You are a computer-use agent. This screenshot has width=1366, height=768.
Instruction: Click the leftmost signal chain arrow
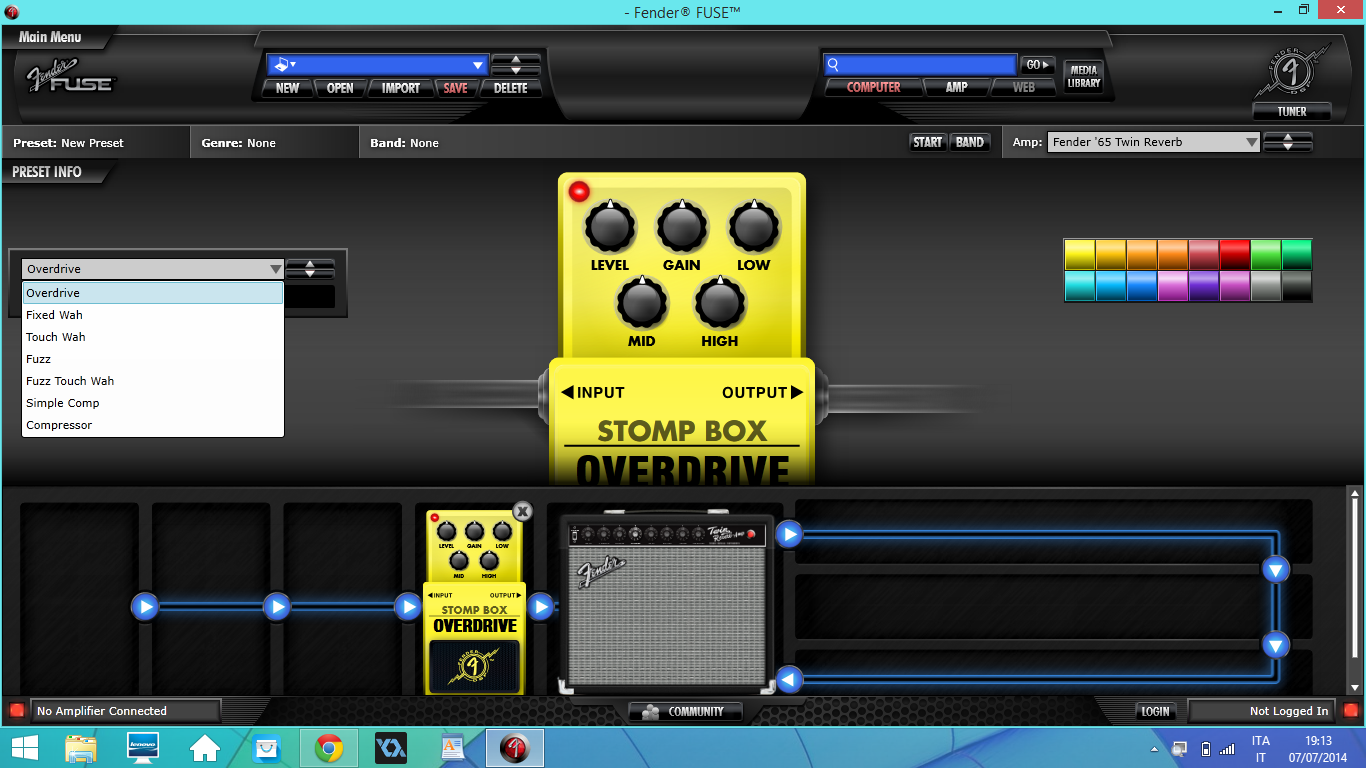coord(145,606)
